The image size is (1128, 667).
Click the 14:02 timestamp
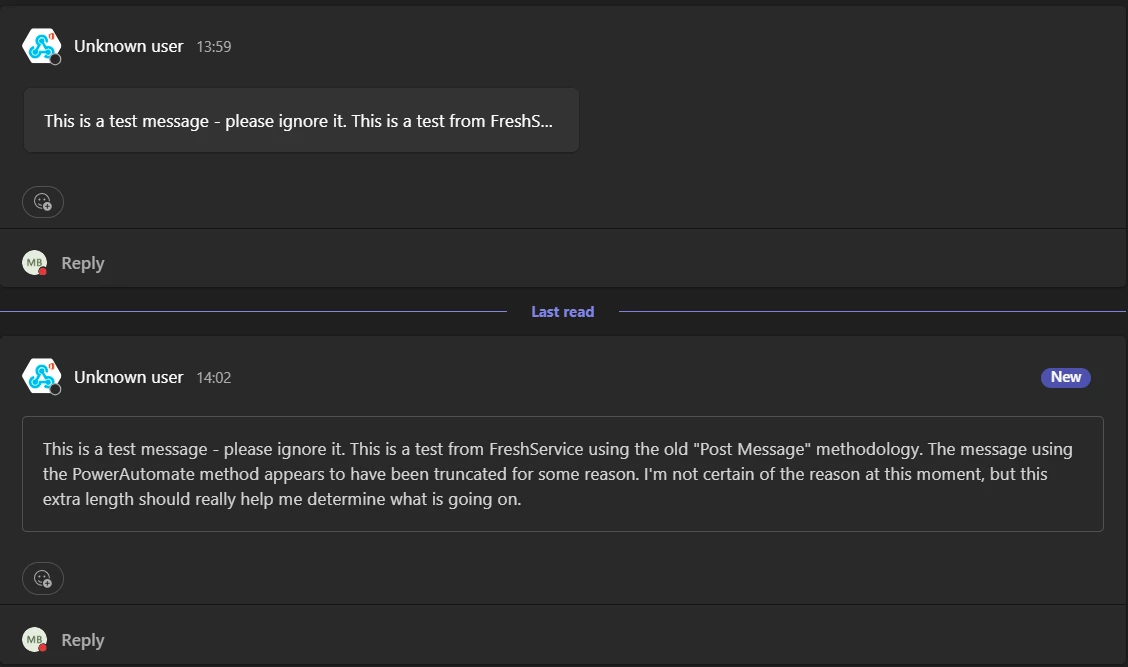tap(214, 378)
